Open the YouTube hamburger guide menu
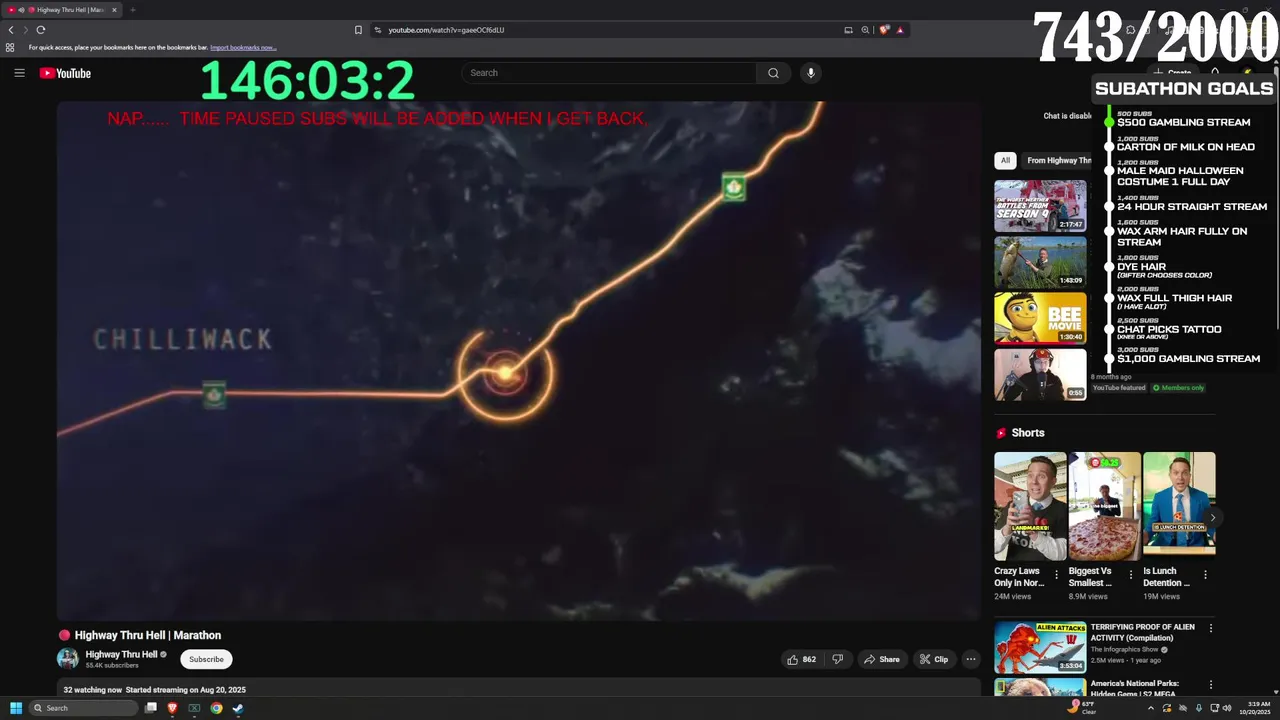Screen dimensions: 1280x720 tap(19, 73)
